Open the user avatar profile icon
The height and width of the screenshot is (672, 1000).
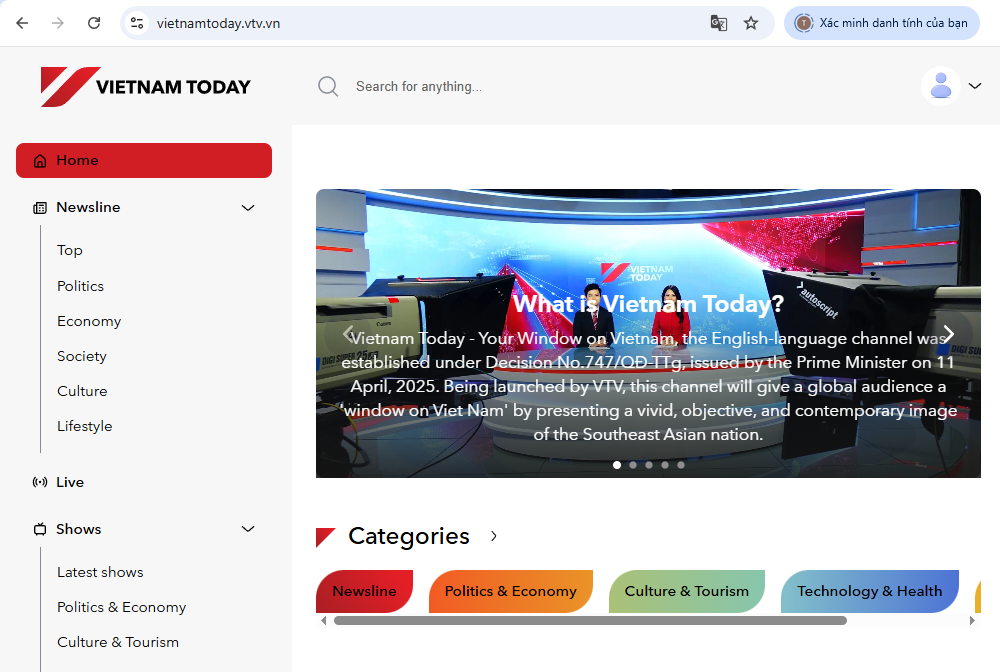(x=941, y=85)
